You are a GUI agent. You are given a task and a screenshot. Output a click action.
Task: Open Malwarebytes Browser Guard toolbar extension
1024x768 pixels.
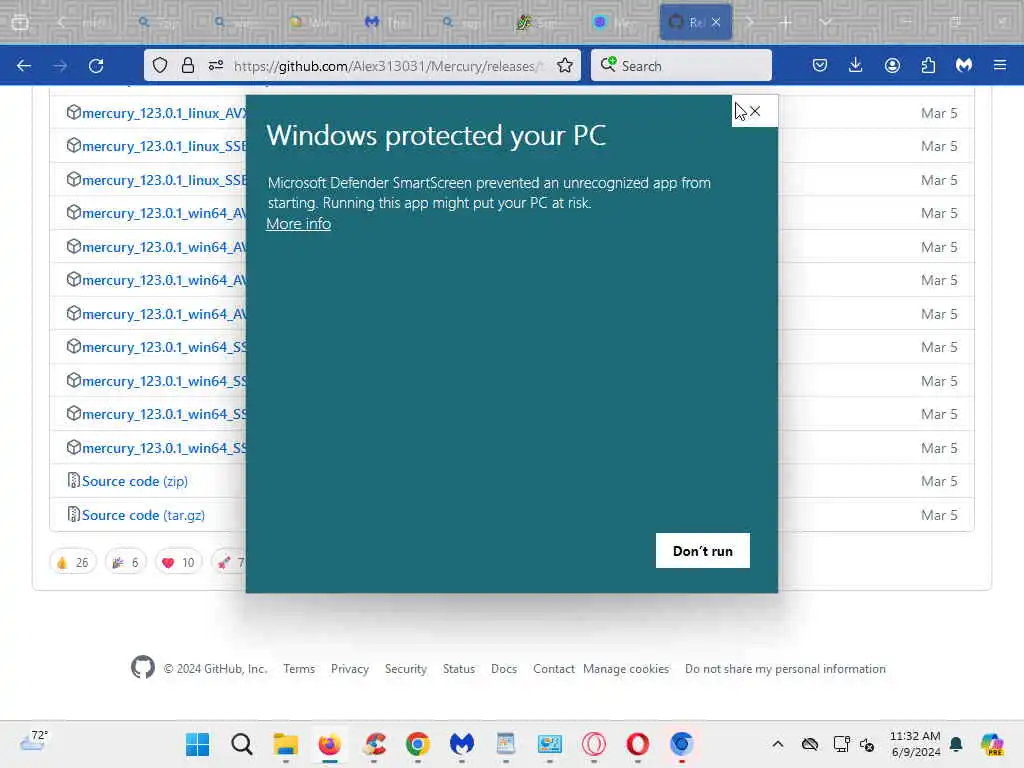[964, 65]
